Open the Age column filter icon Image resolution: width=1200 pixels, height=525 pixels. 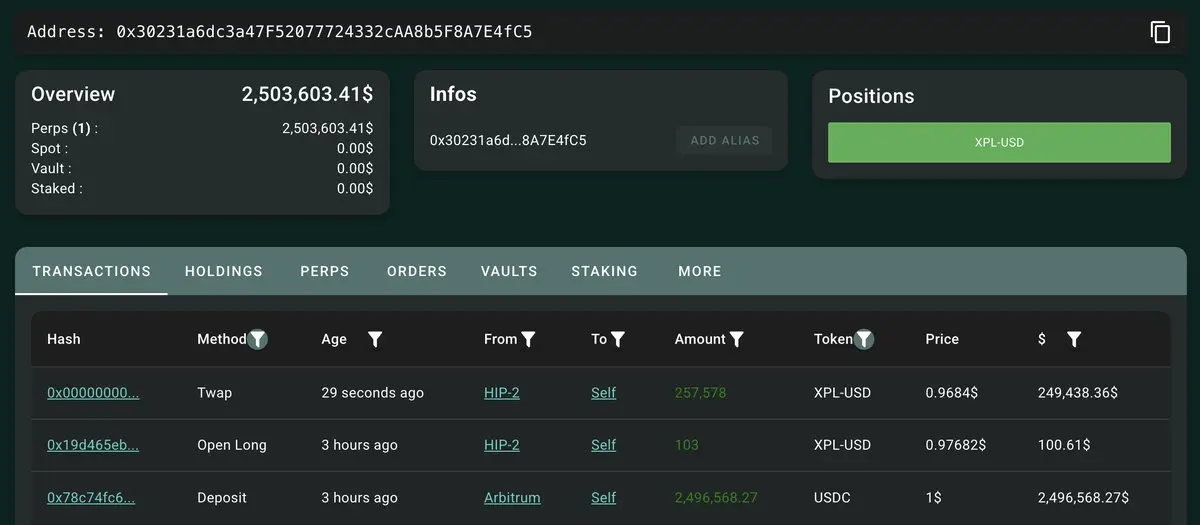click(375, 339)
